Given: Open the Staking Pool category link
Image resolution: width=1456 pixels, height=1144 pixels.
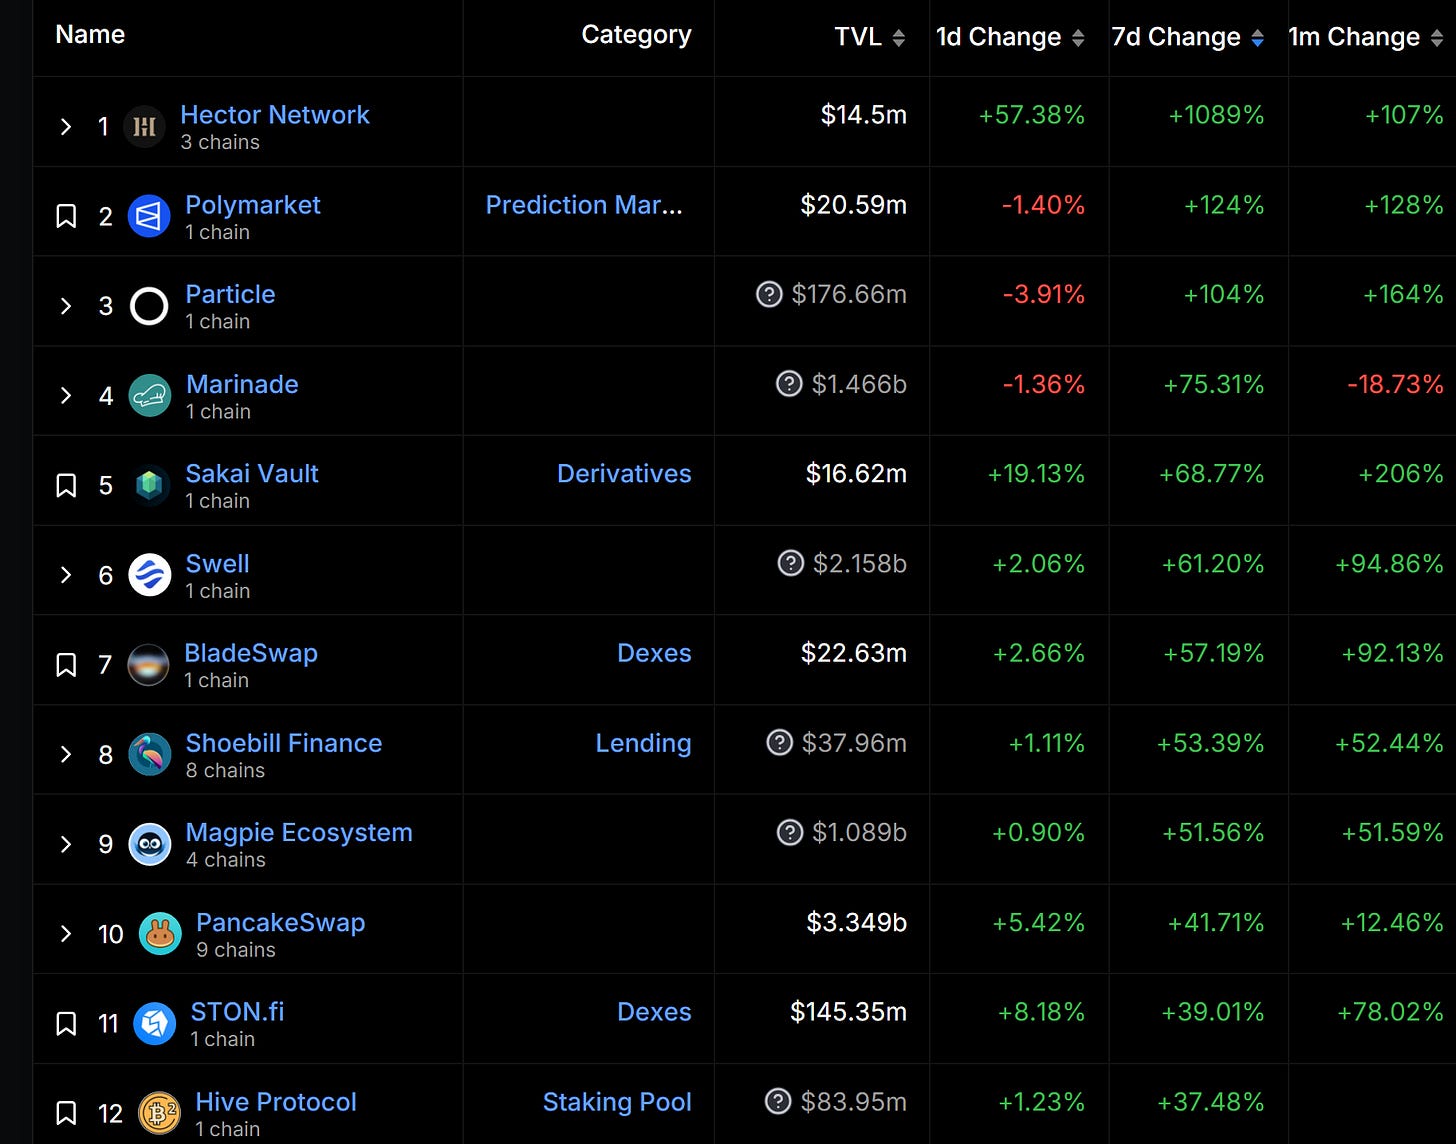Looking at the screenshot, I should (x=617, y=1101).
